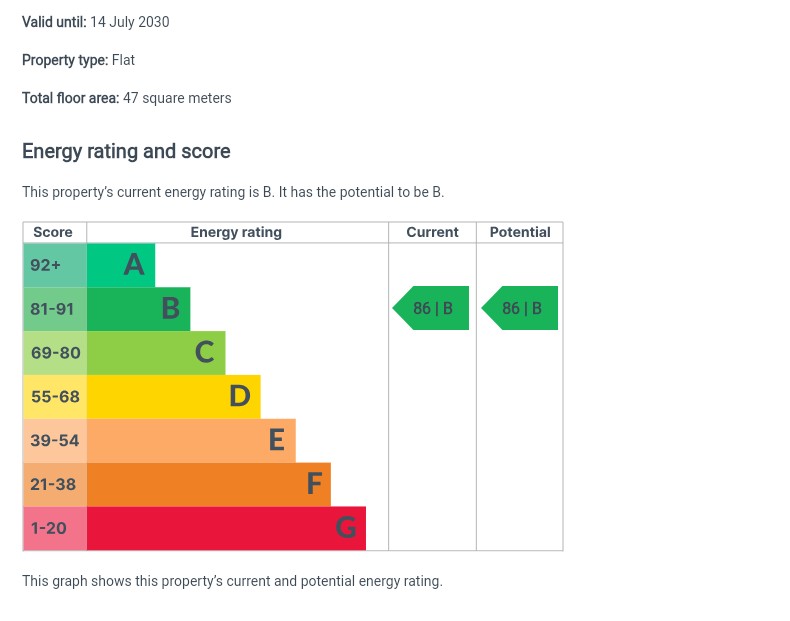Click the Valid until 14 July 2030 text
The height and width of the screenshot is (621, 790).
point(96,22)
